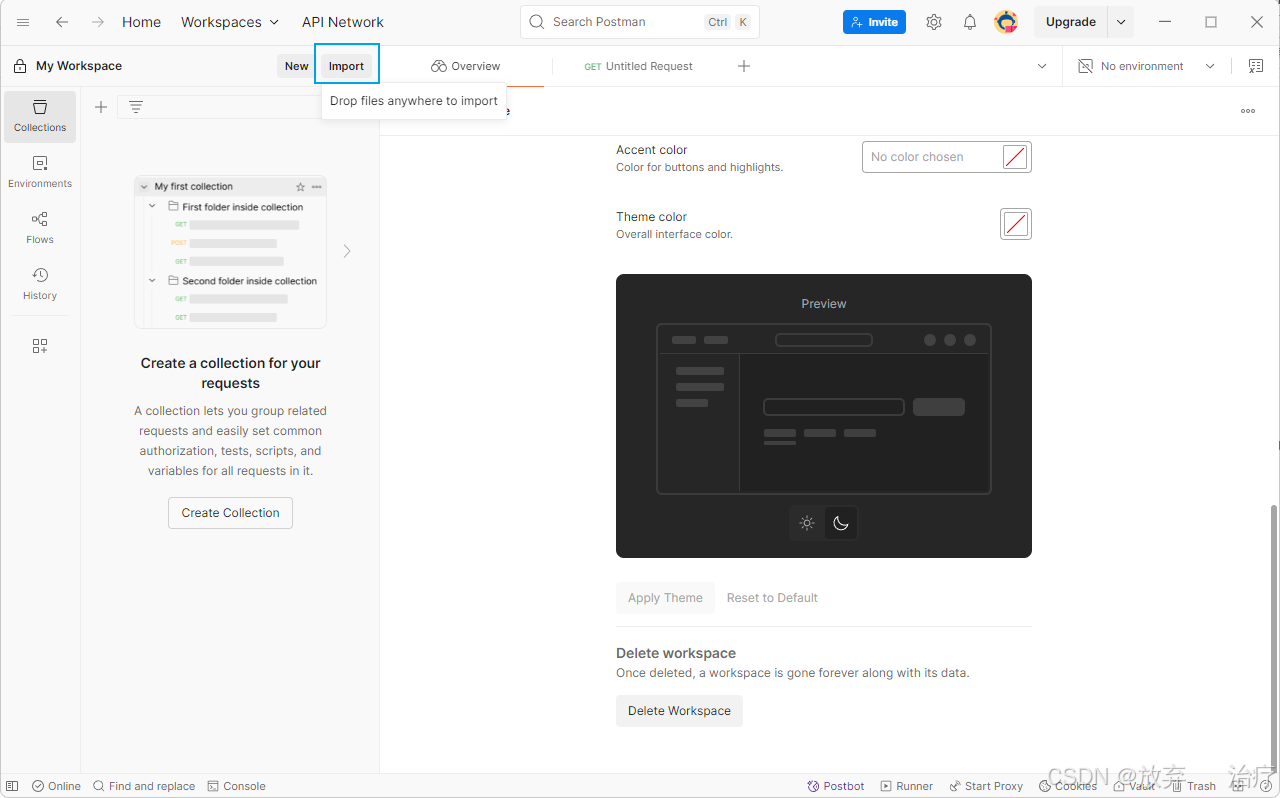Screen dimensions: 1280x798
Task: Open the Upgrade dropdown arrow
Action: coord(1121,22)
